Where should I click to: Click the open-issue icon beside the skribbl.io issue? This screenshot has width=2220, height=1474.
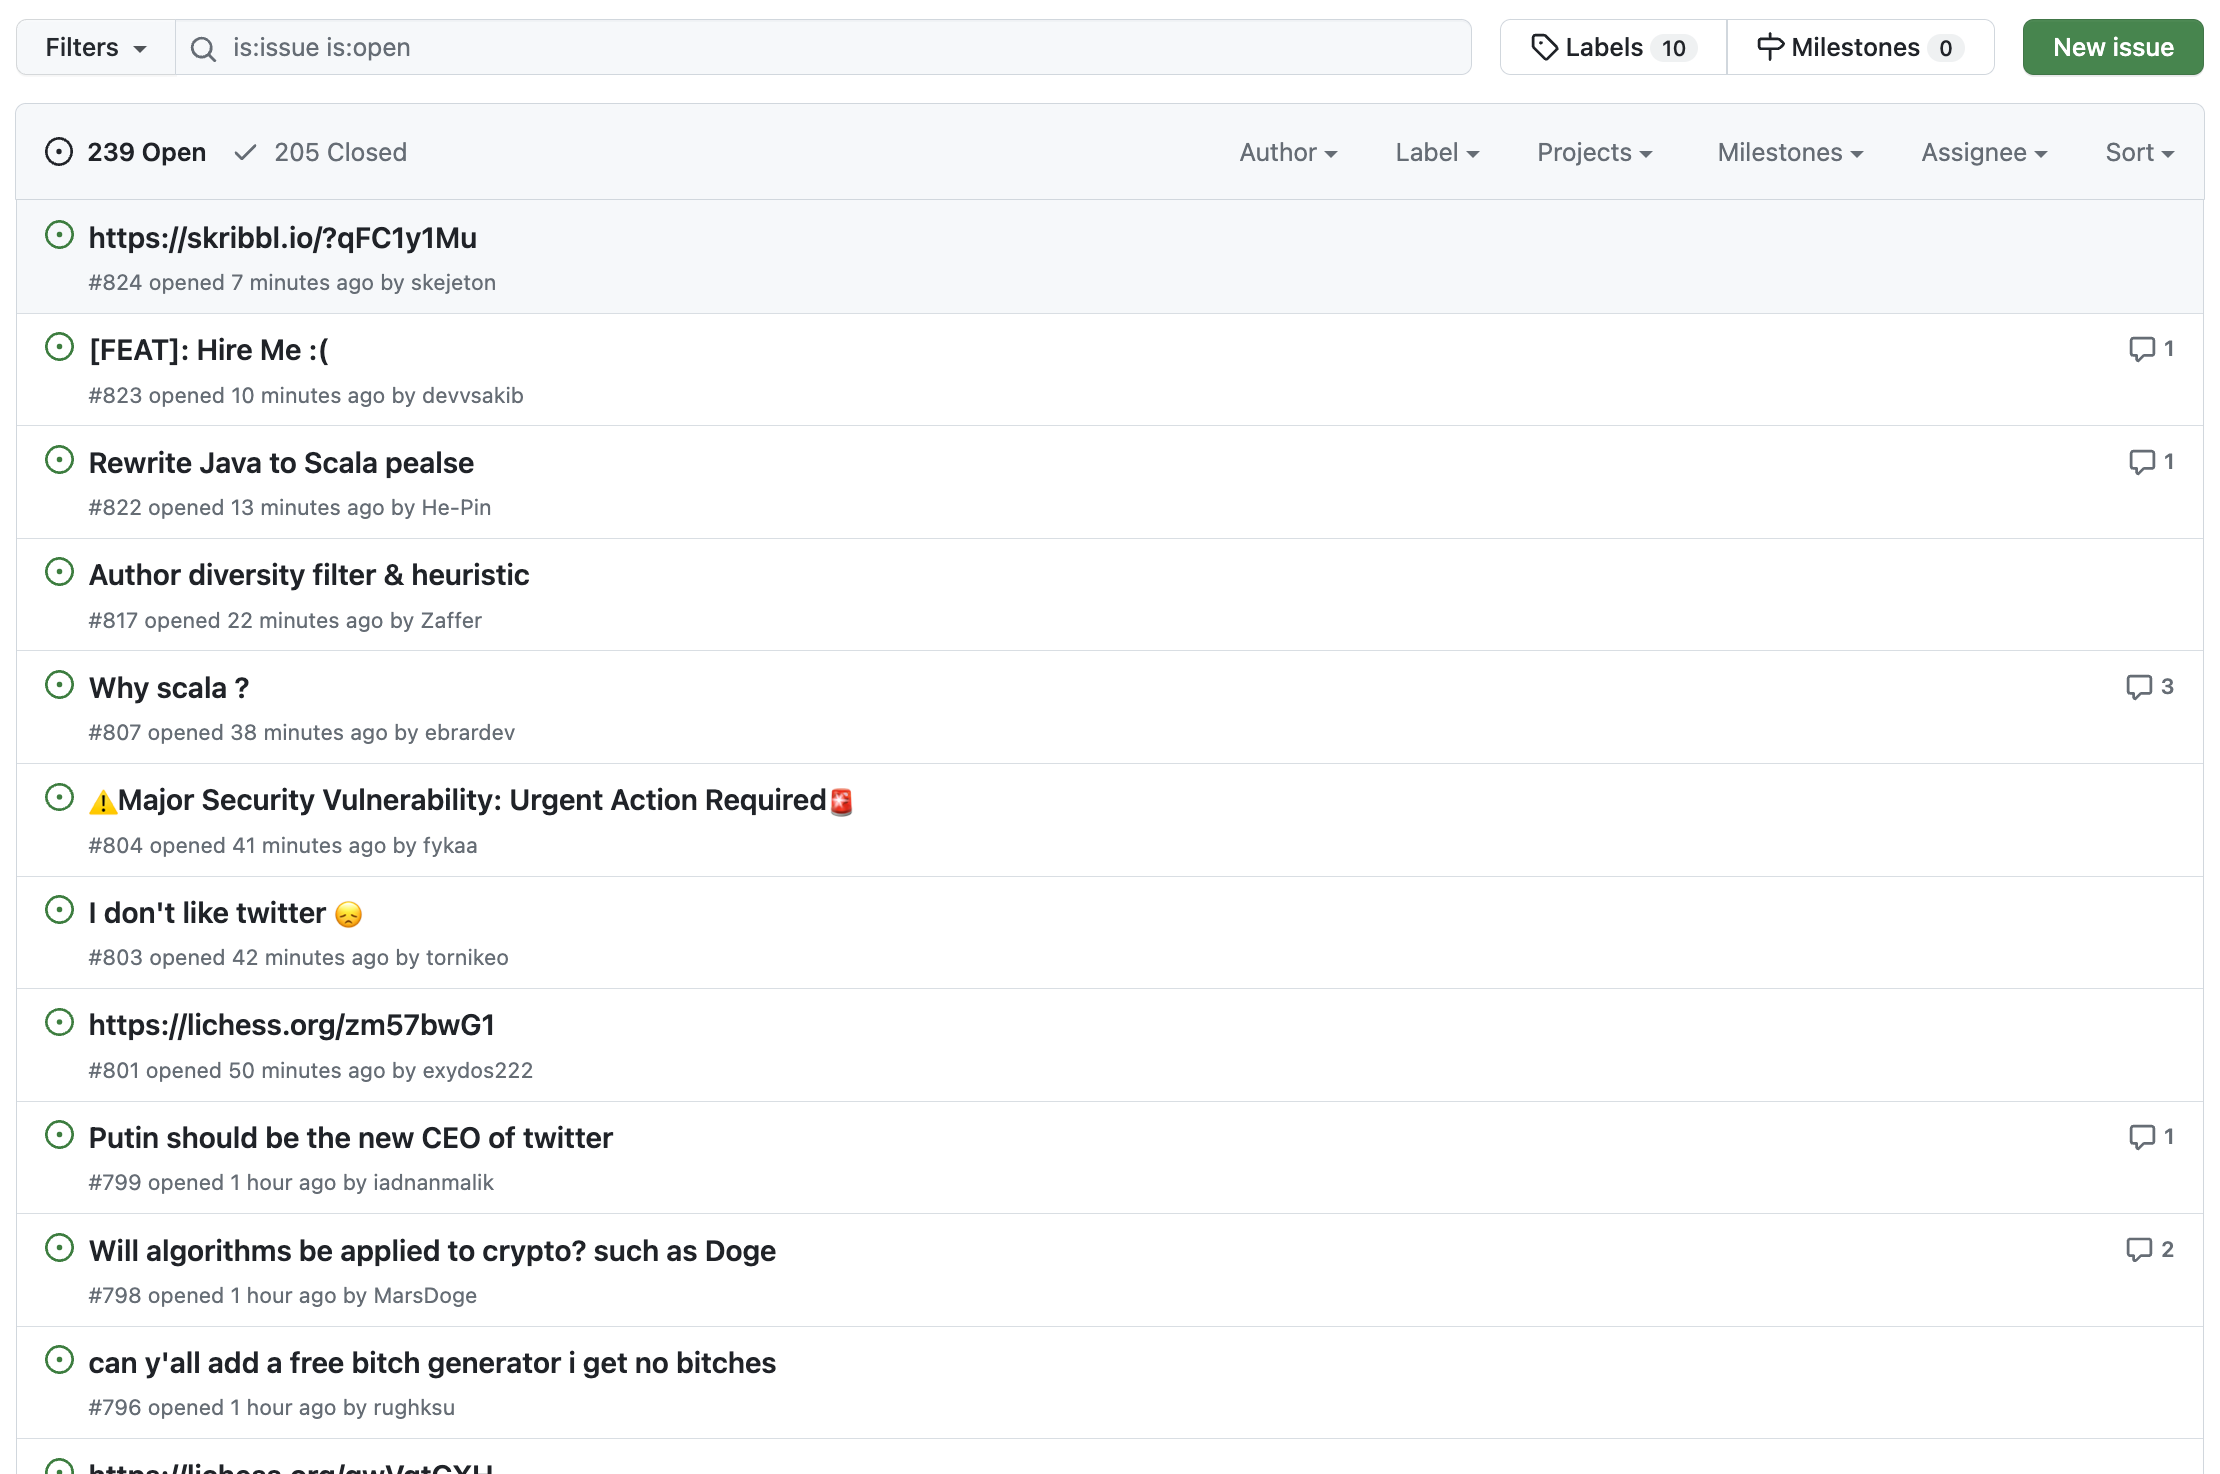[60, 235]
